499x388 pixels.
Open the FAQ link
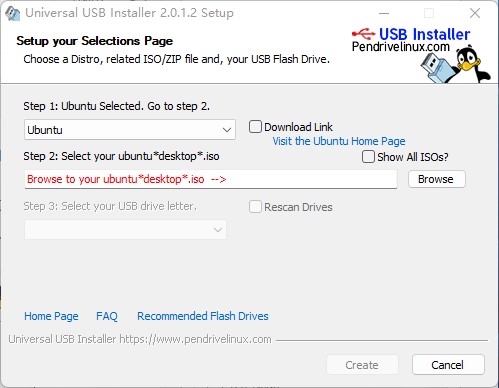[107, 316]
